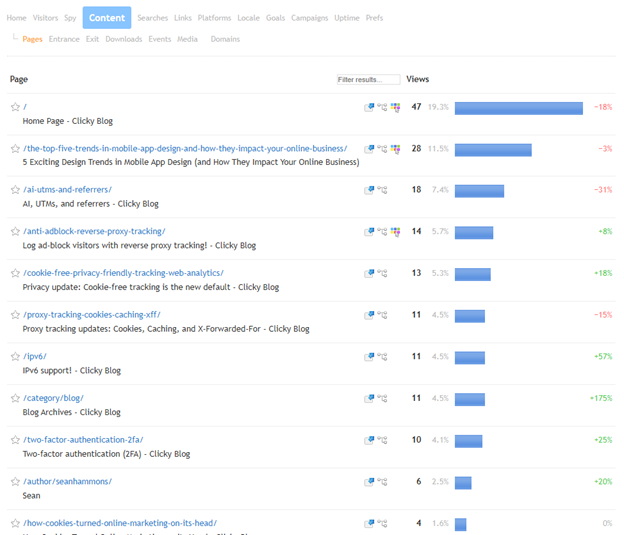Image resolution: width=624 pixels, height=535 pixels.
Task: Click the path flow icon for /category/blog/
Action: click(x=382, y=399)
